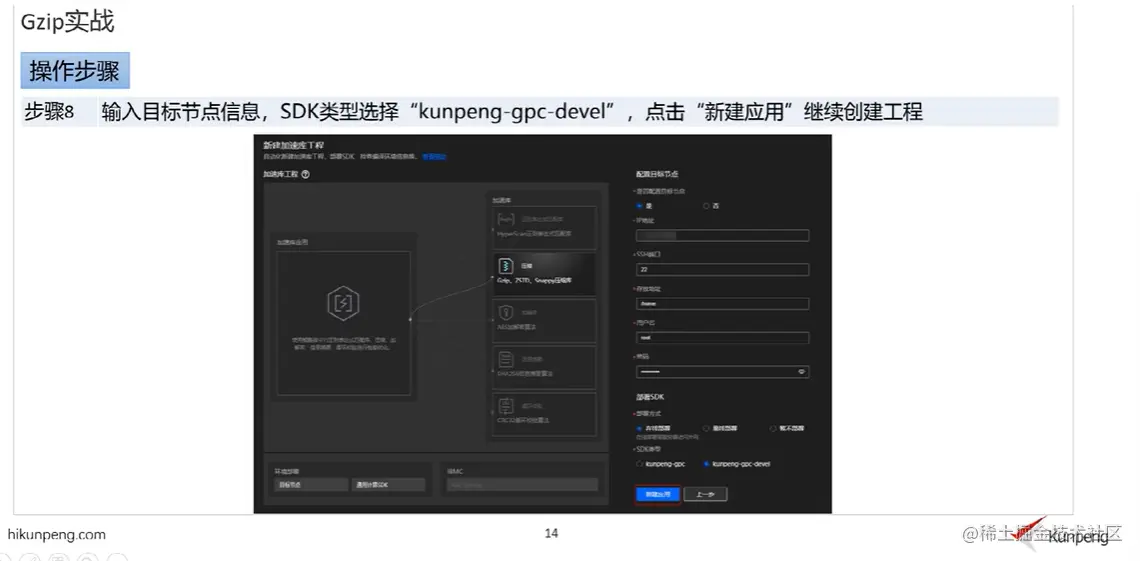This screenshot has width=1140, height=561.
Task: Click the password input field
Action: click(x=723, y=371)
